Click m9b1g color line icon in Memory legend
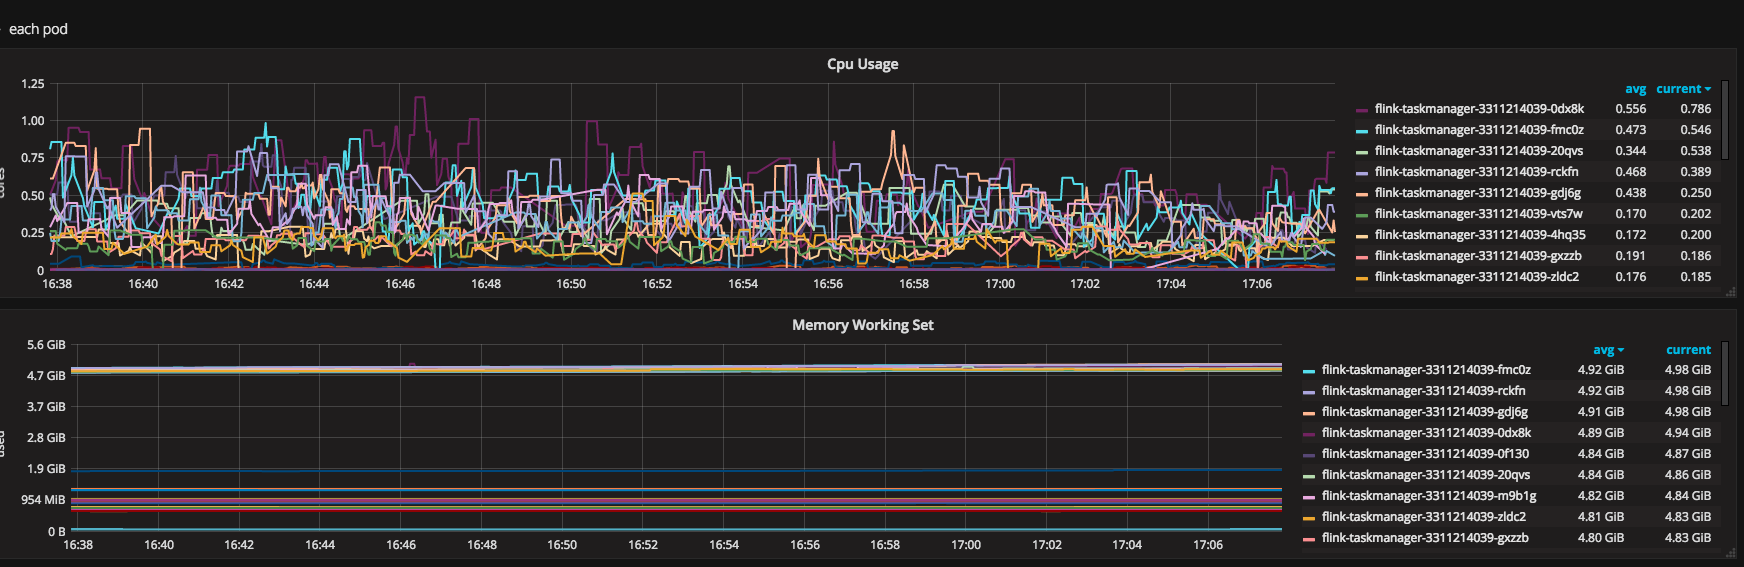The height and width of the screenshot is (567, 1744). [x=1309, y=497]
